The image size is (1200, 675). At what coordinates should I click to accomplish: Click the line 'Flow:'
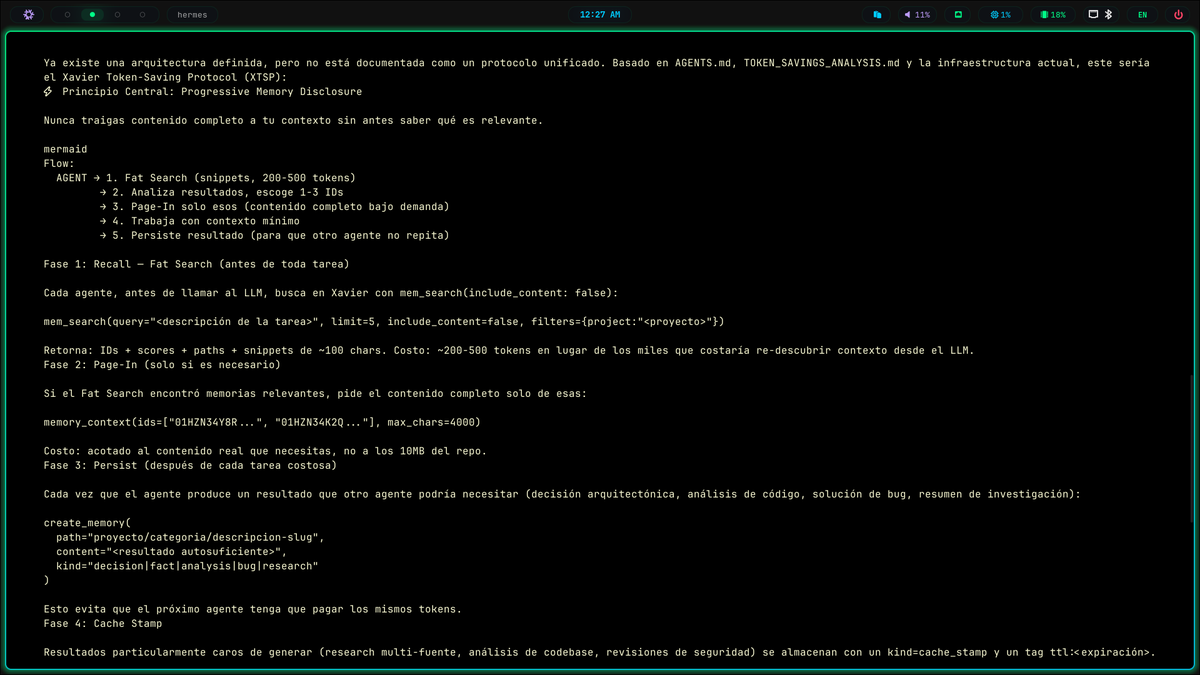point(59,164)
